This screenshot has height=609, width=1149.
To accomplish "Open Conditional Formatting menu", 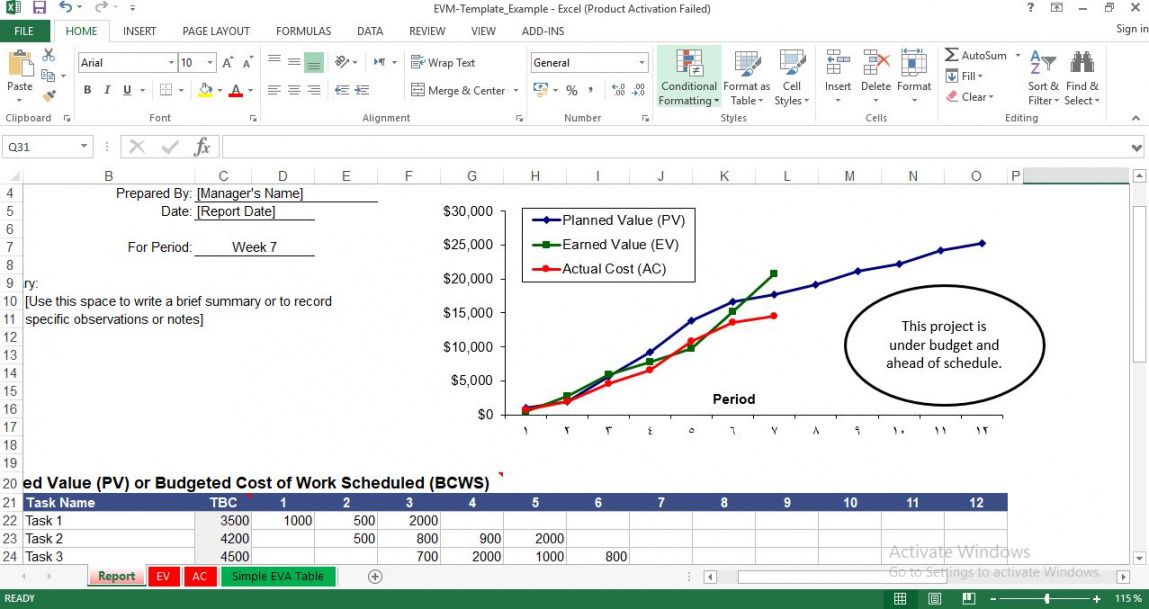I will click(x=689, y=78).
